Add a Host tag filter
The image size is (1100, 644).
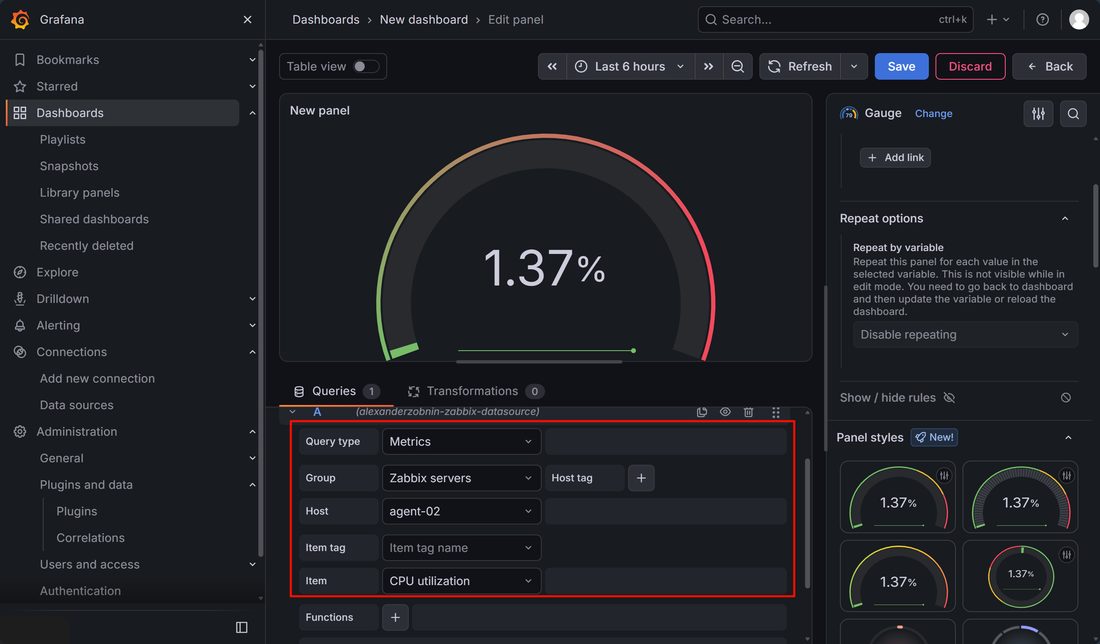641,478
